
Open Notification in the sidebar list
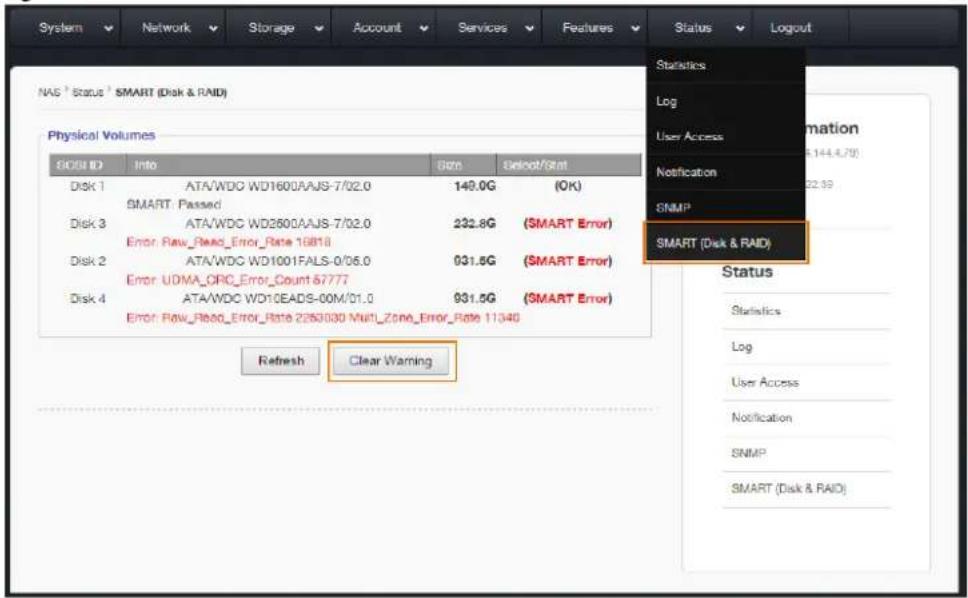pyautogui.click(x=762, y=418)
